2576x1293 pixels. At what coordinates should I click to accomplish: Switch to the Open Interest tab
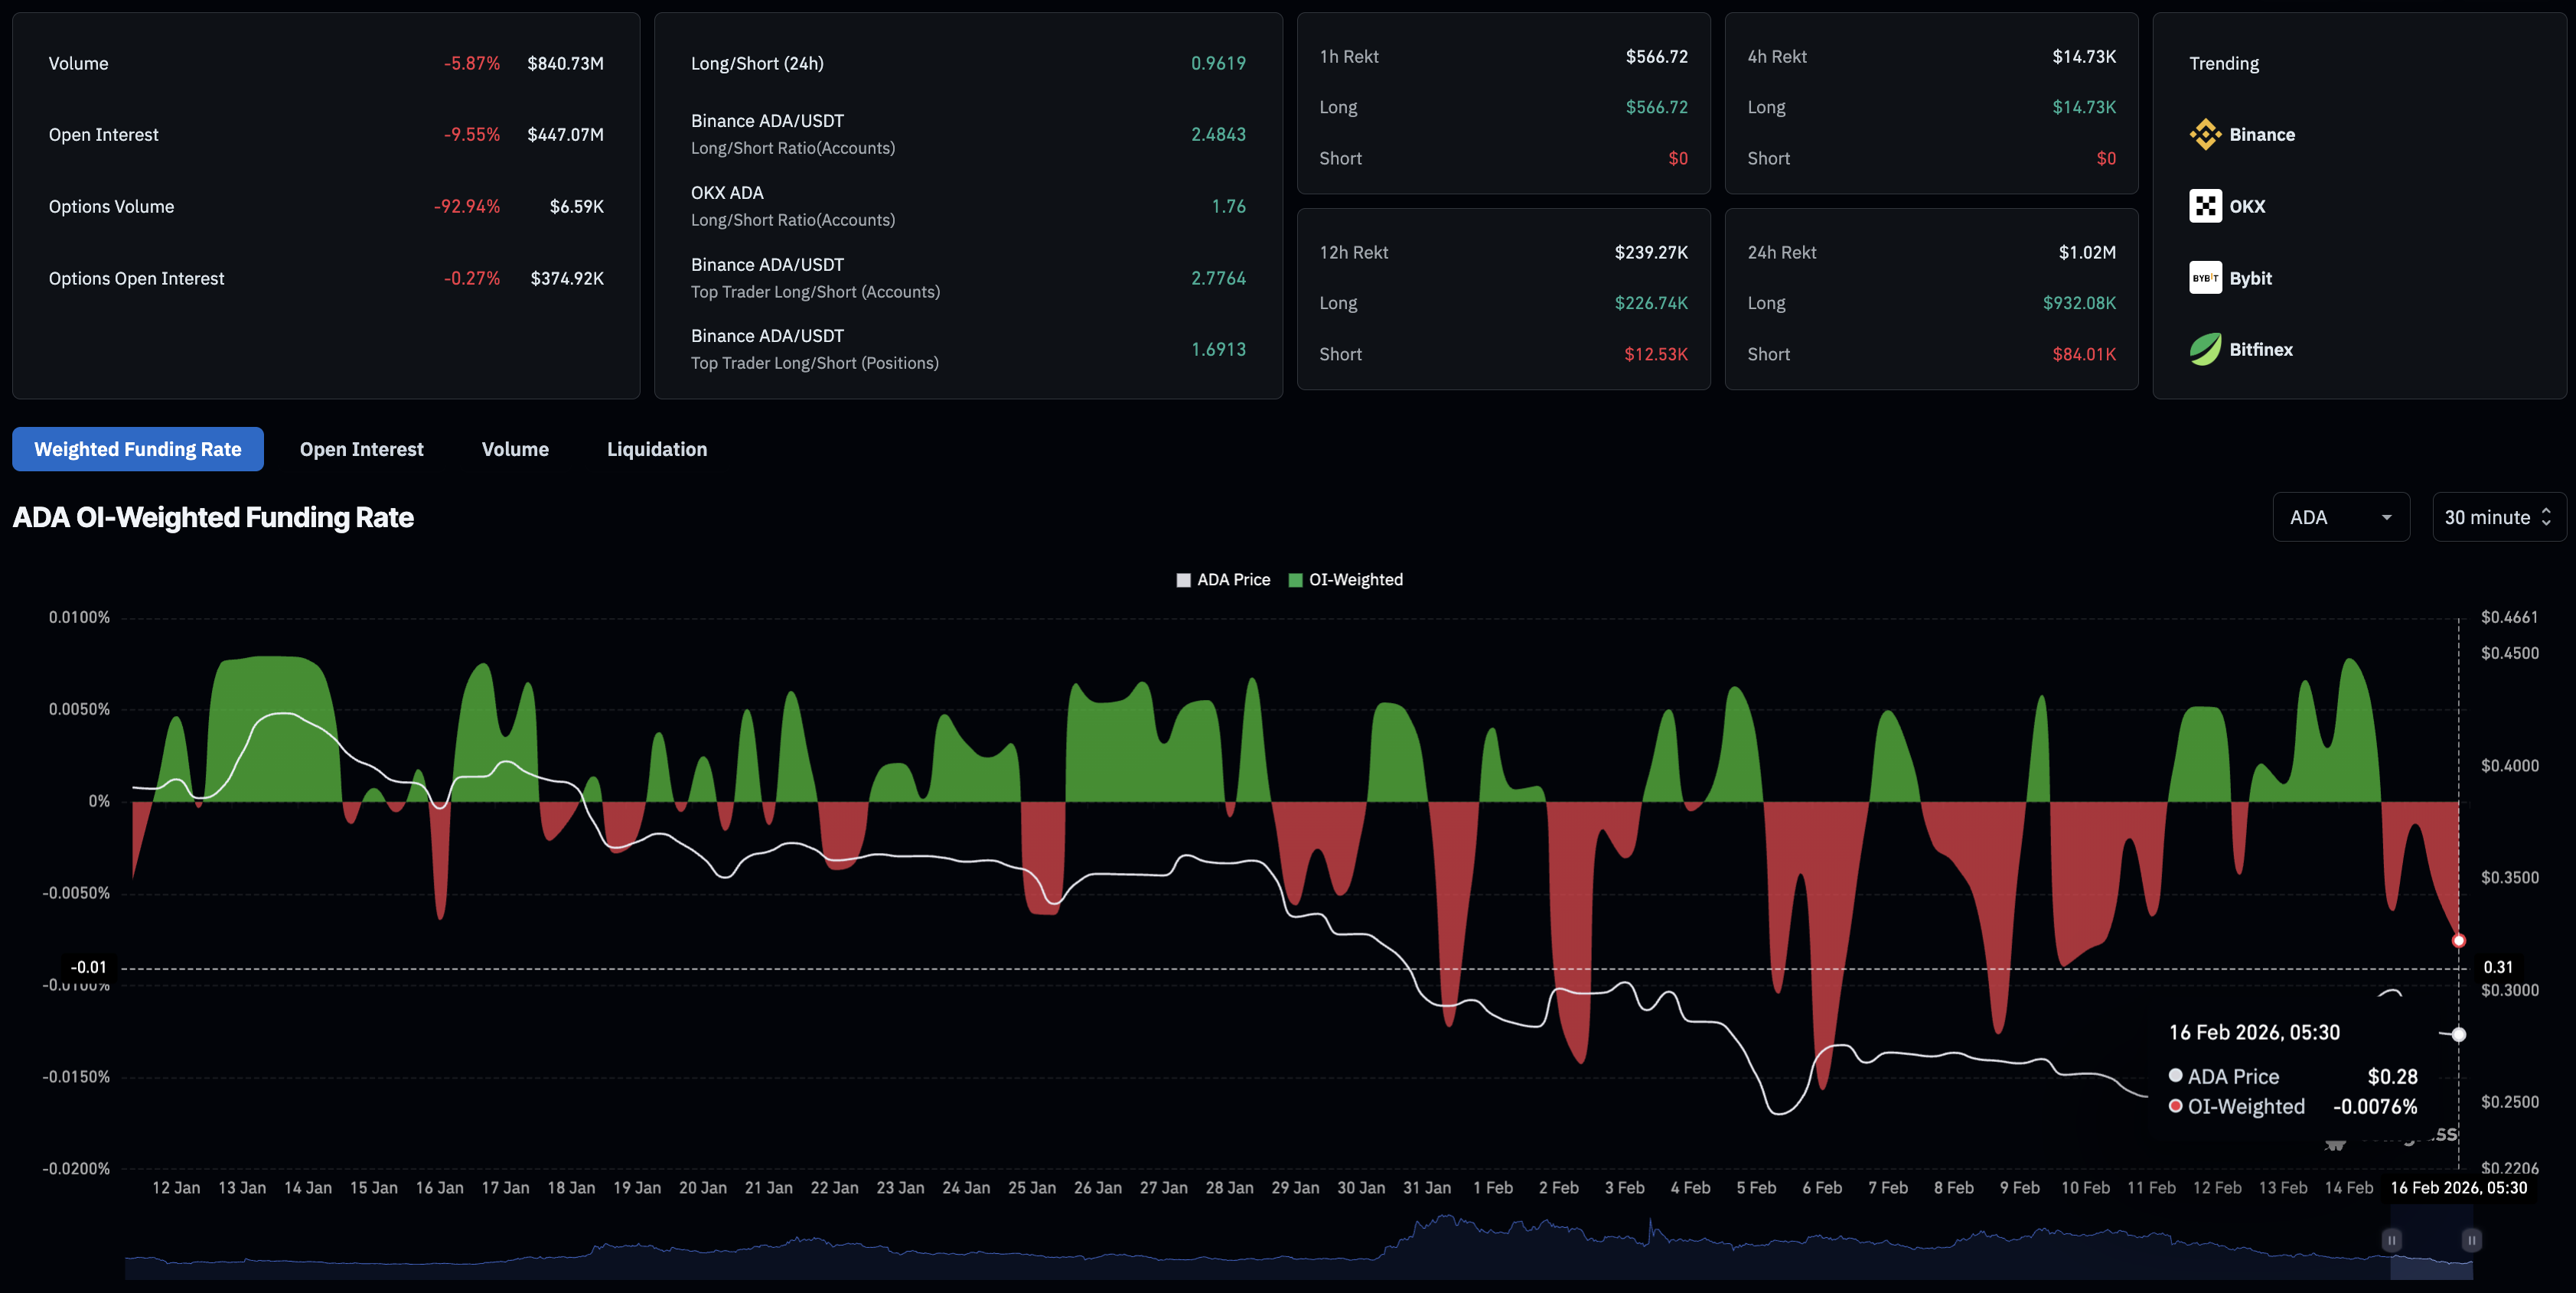coord(361,449)
